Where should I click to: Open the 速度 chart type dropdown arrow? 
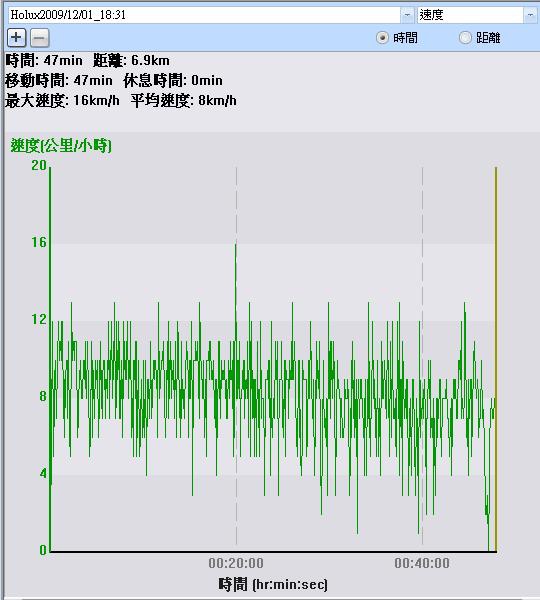coord(530,15)
